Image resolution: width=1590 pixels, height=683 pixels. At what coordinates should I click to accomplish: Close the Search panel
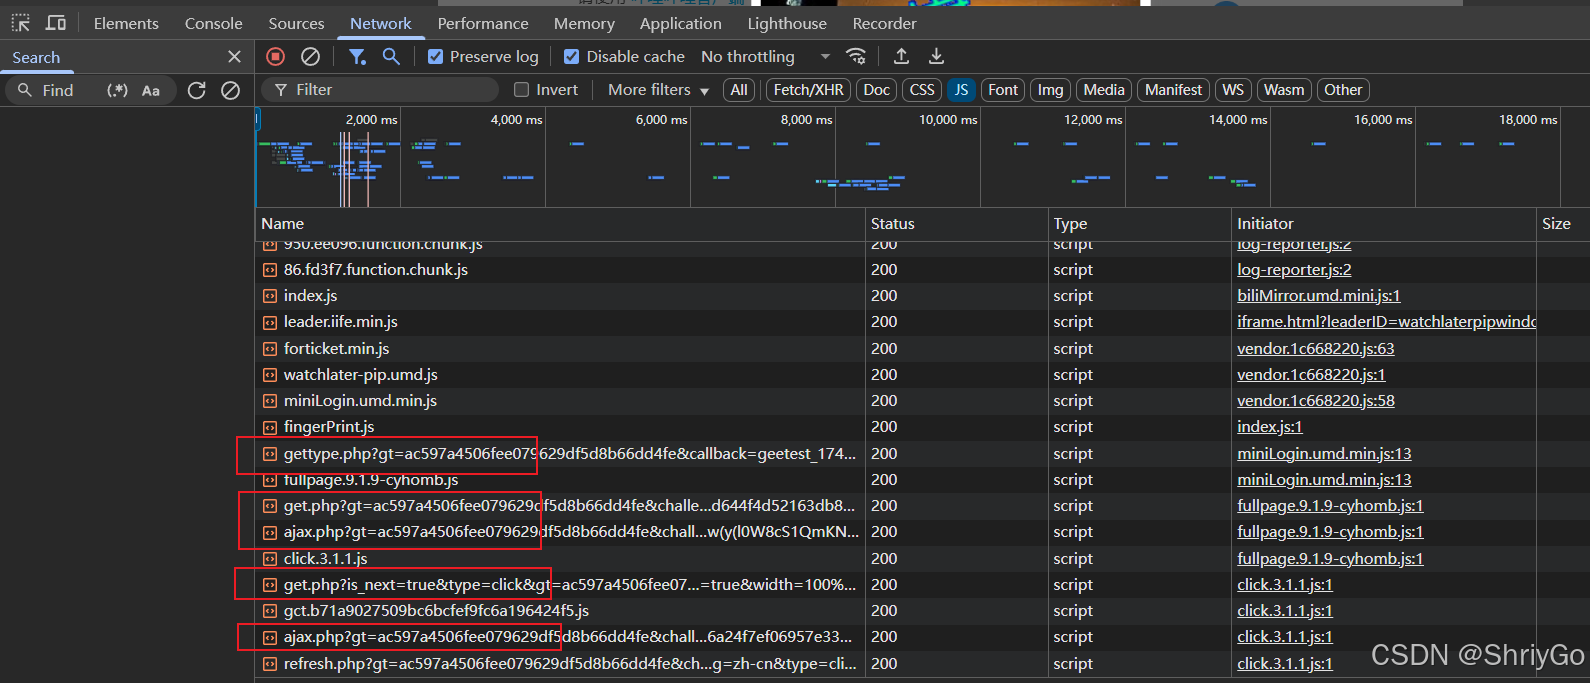(x=234, y=57)
